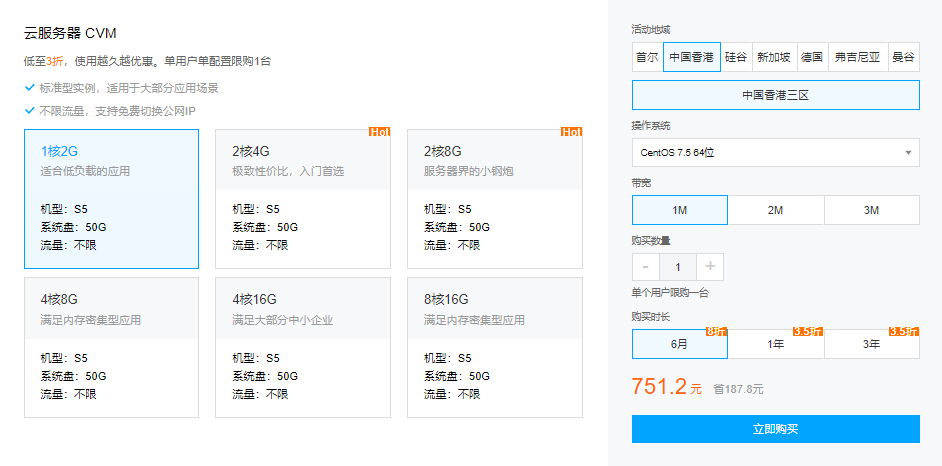Click the 云服务器 CVM heading
This screenshot has height=466, width=942.
point(70,33)
